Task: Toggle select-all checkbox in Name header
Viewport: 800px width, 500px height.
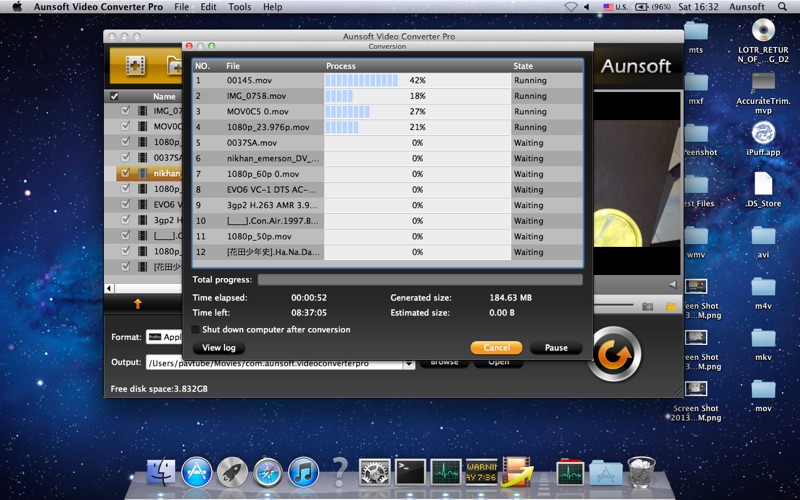Action: point(114,96)
